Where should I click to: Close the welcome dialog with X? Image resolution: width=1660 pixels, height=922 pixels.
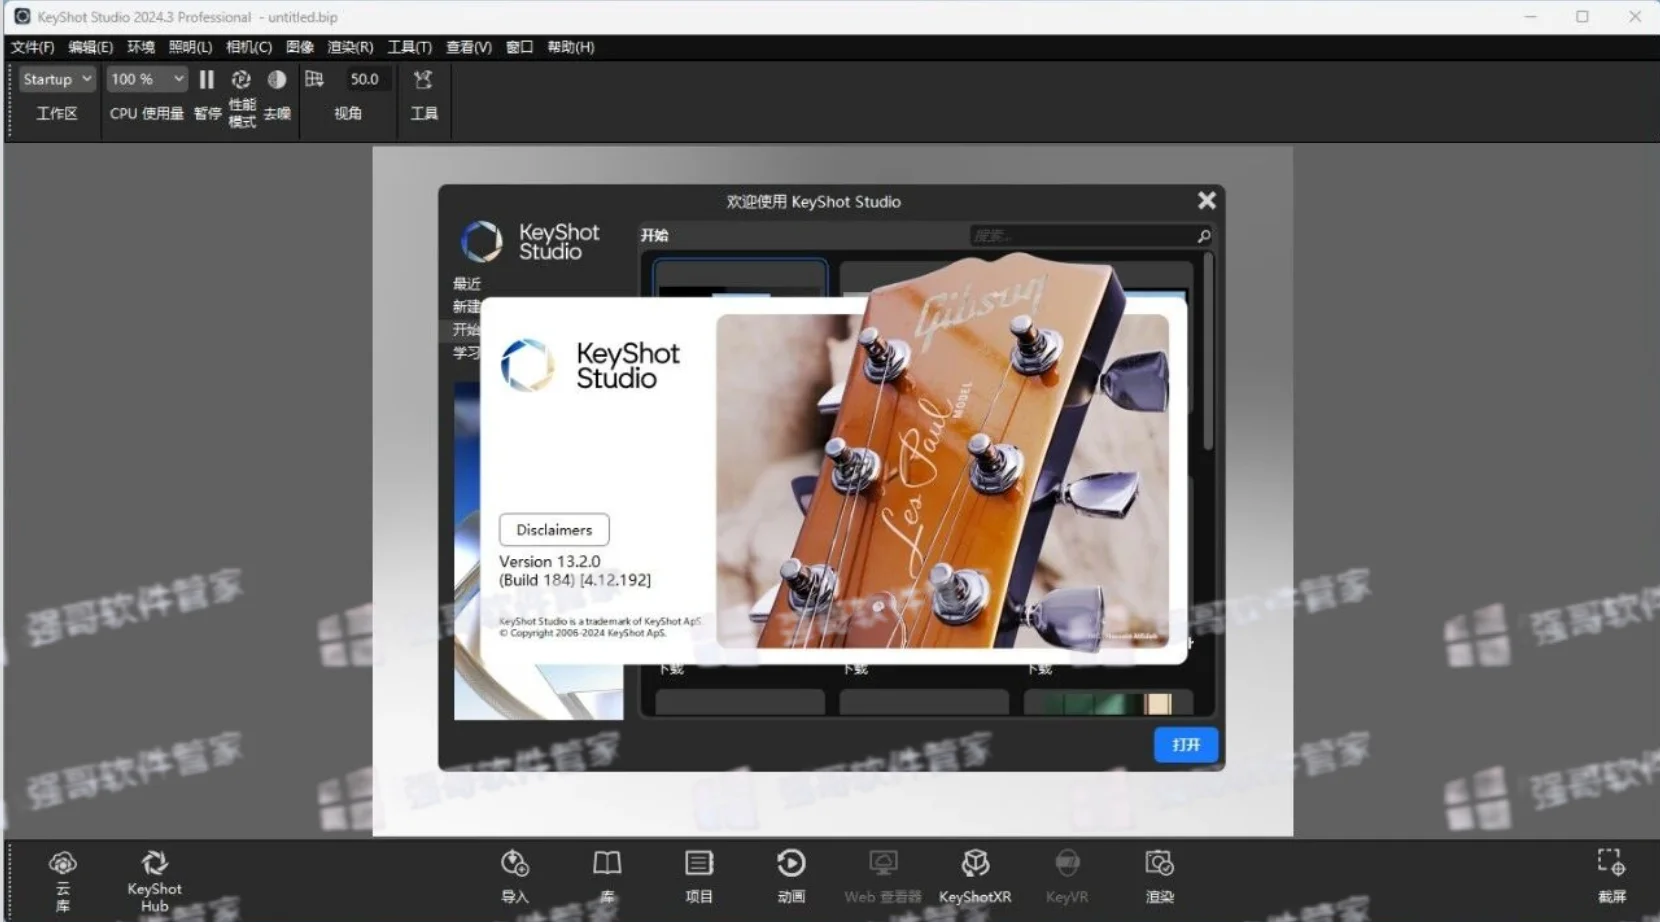[1207, 201]
